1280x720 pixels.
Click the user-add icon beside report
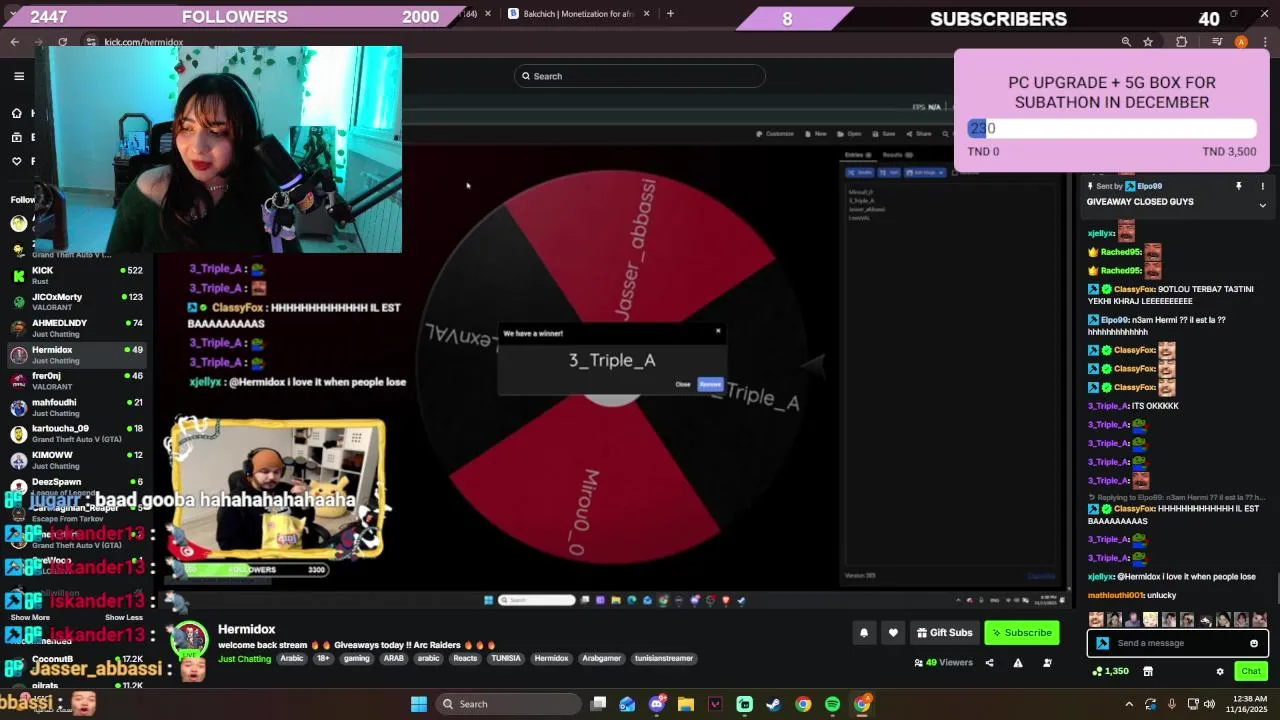[1047, 662]
